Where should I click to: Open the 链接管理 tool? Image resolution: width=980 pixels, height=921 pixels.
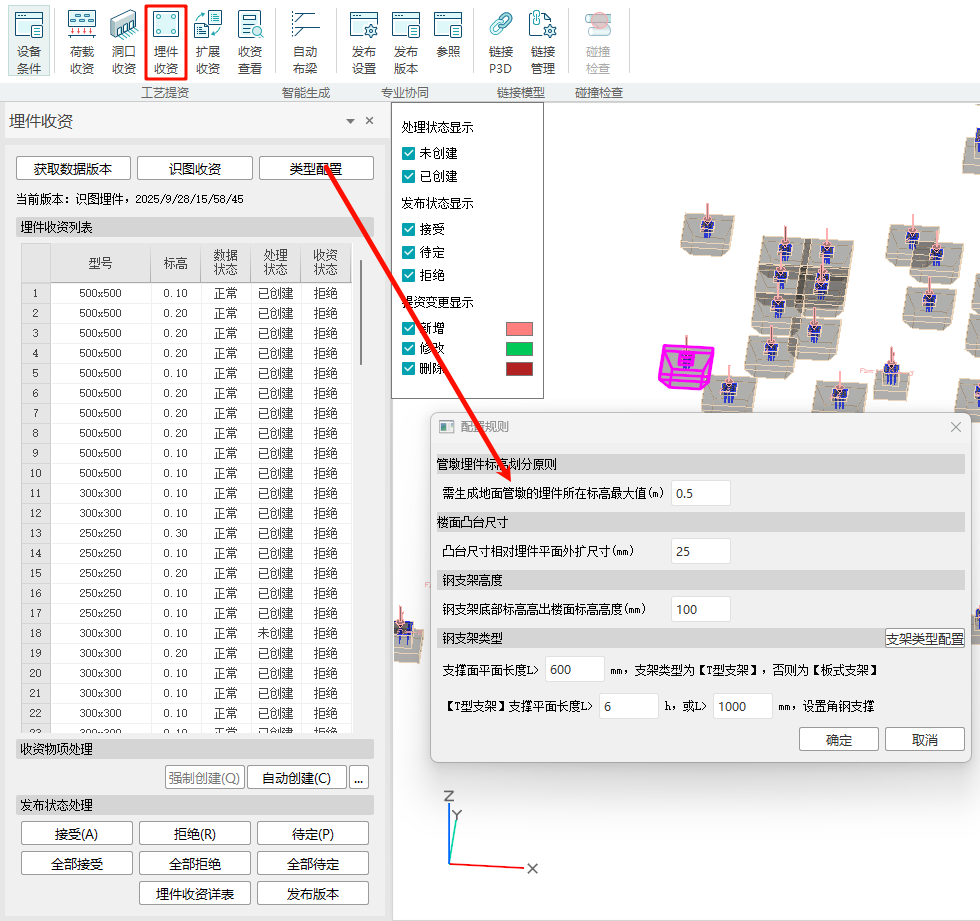click(542, 42)
